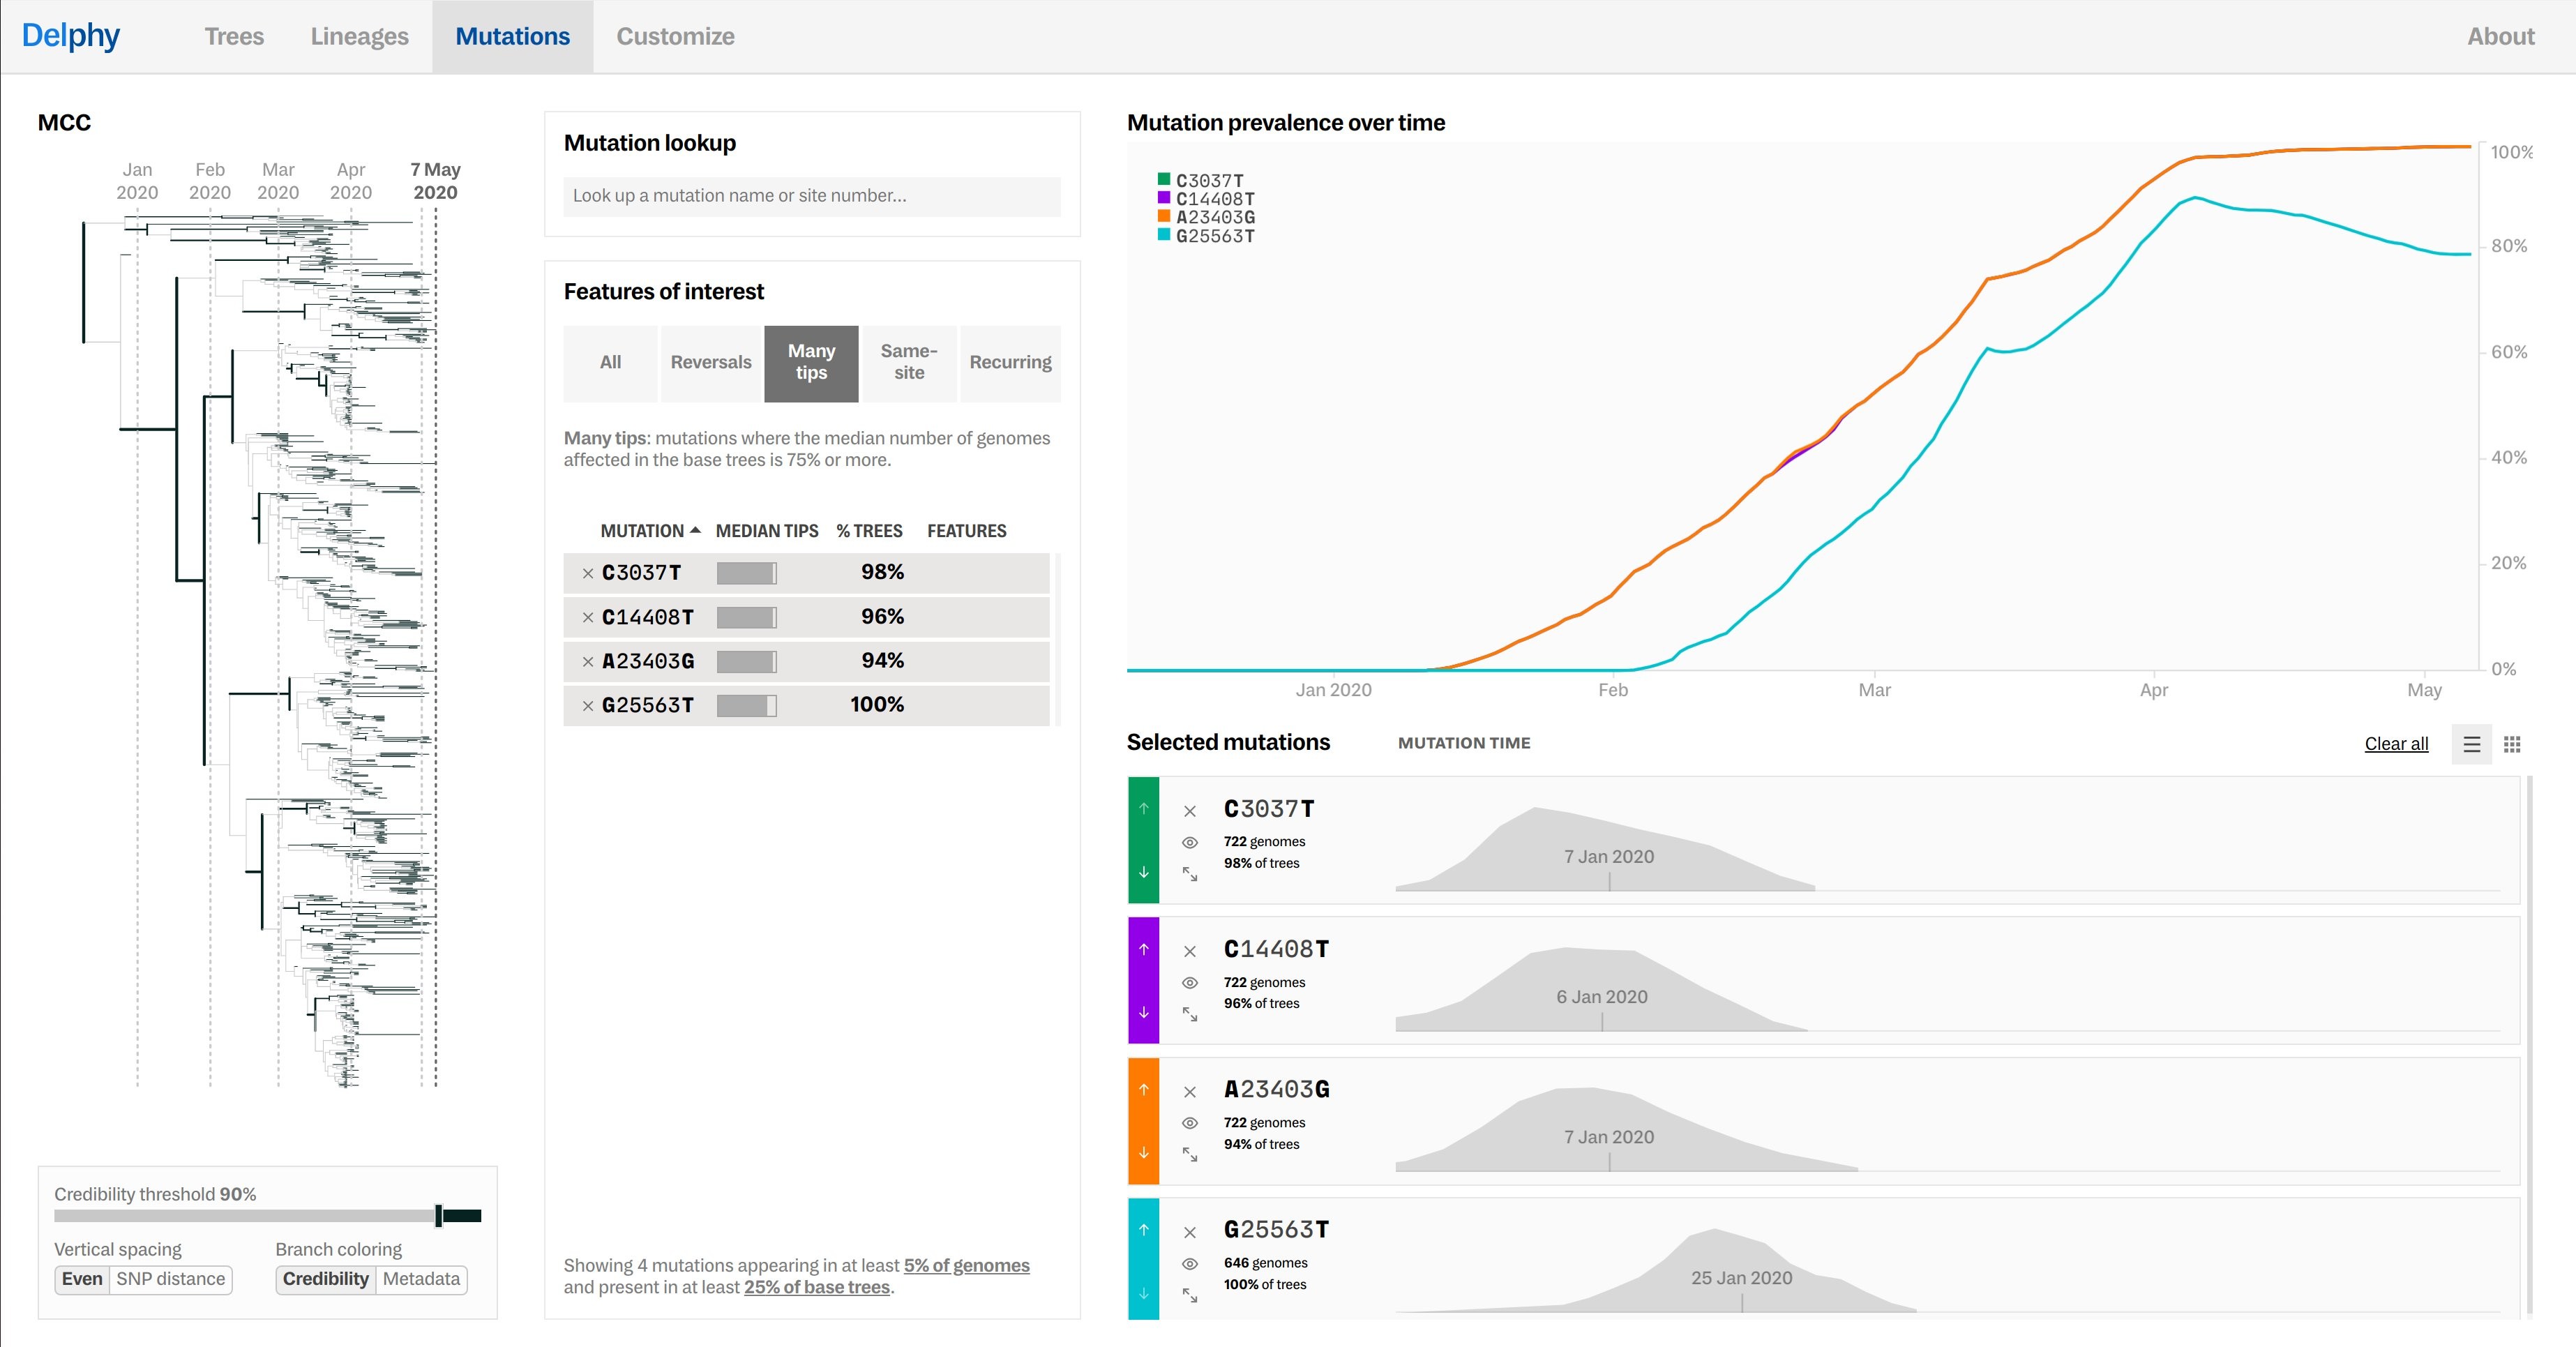Click the credibility threshold slider handle
Viewport: 2576px width, 1347px height.
click(439, 1216)
